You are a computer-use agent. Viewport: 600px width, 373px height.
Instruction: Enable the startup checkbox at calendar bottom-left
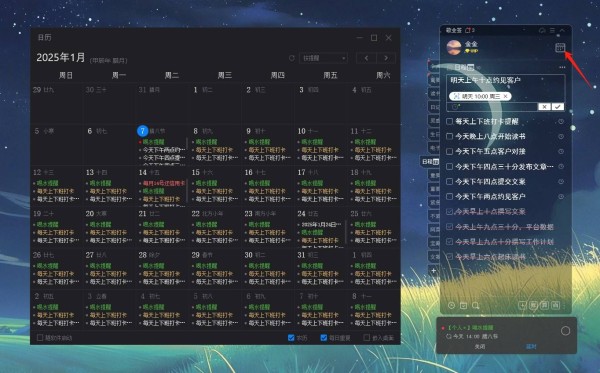[40, 338]
